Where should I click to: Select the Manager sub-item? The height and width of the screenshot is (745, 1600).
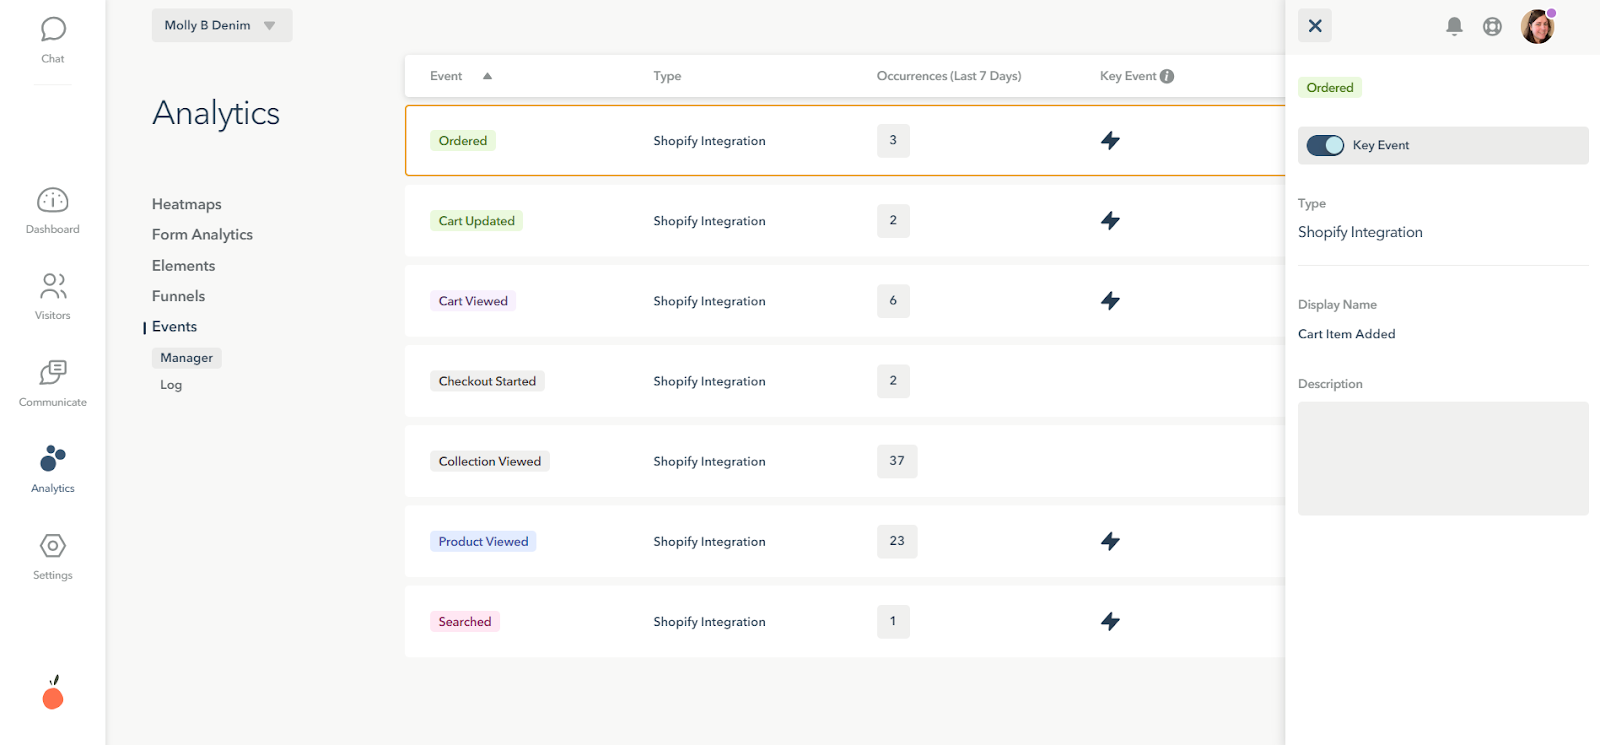(x=186, y=358)
